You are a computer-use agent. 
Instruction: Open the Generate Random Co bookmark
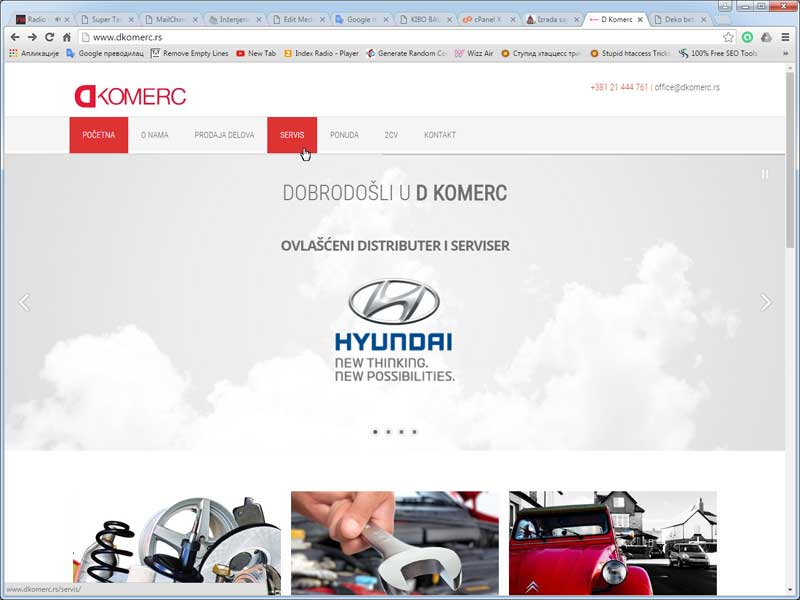(x=407, y=53)
